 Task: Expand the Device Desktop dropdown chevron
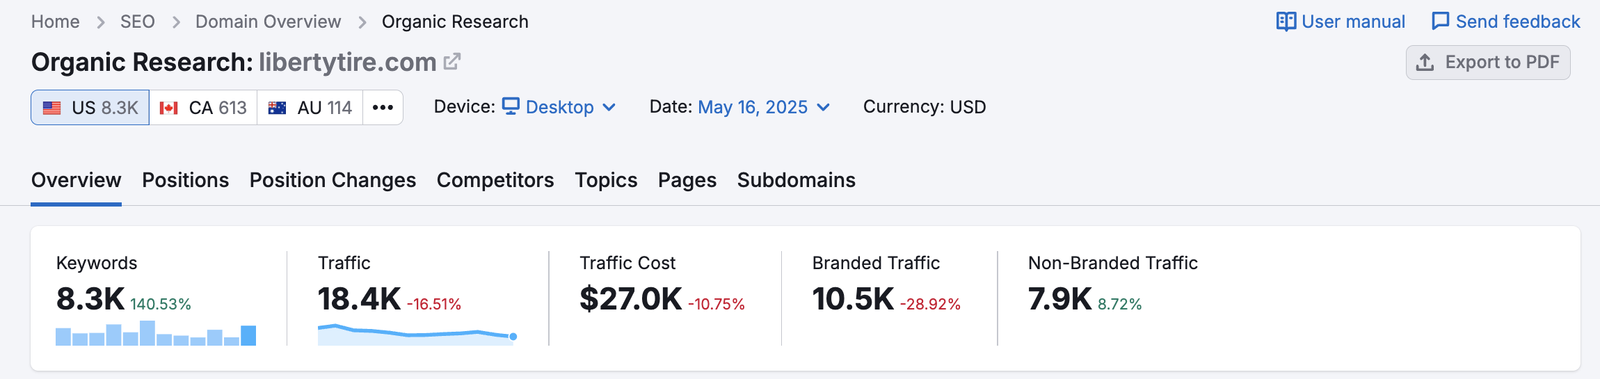coord(609,107)
